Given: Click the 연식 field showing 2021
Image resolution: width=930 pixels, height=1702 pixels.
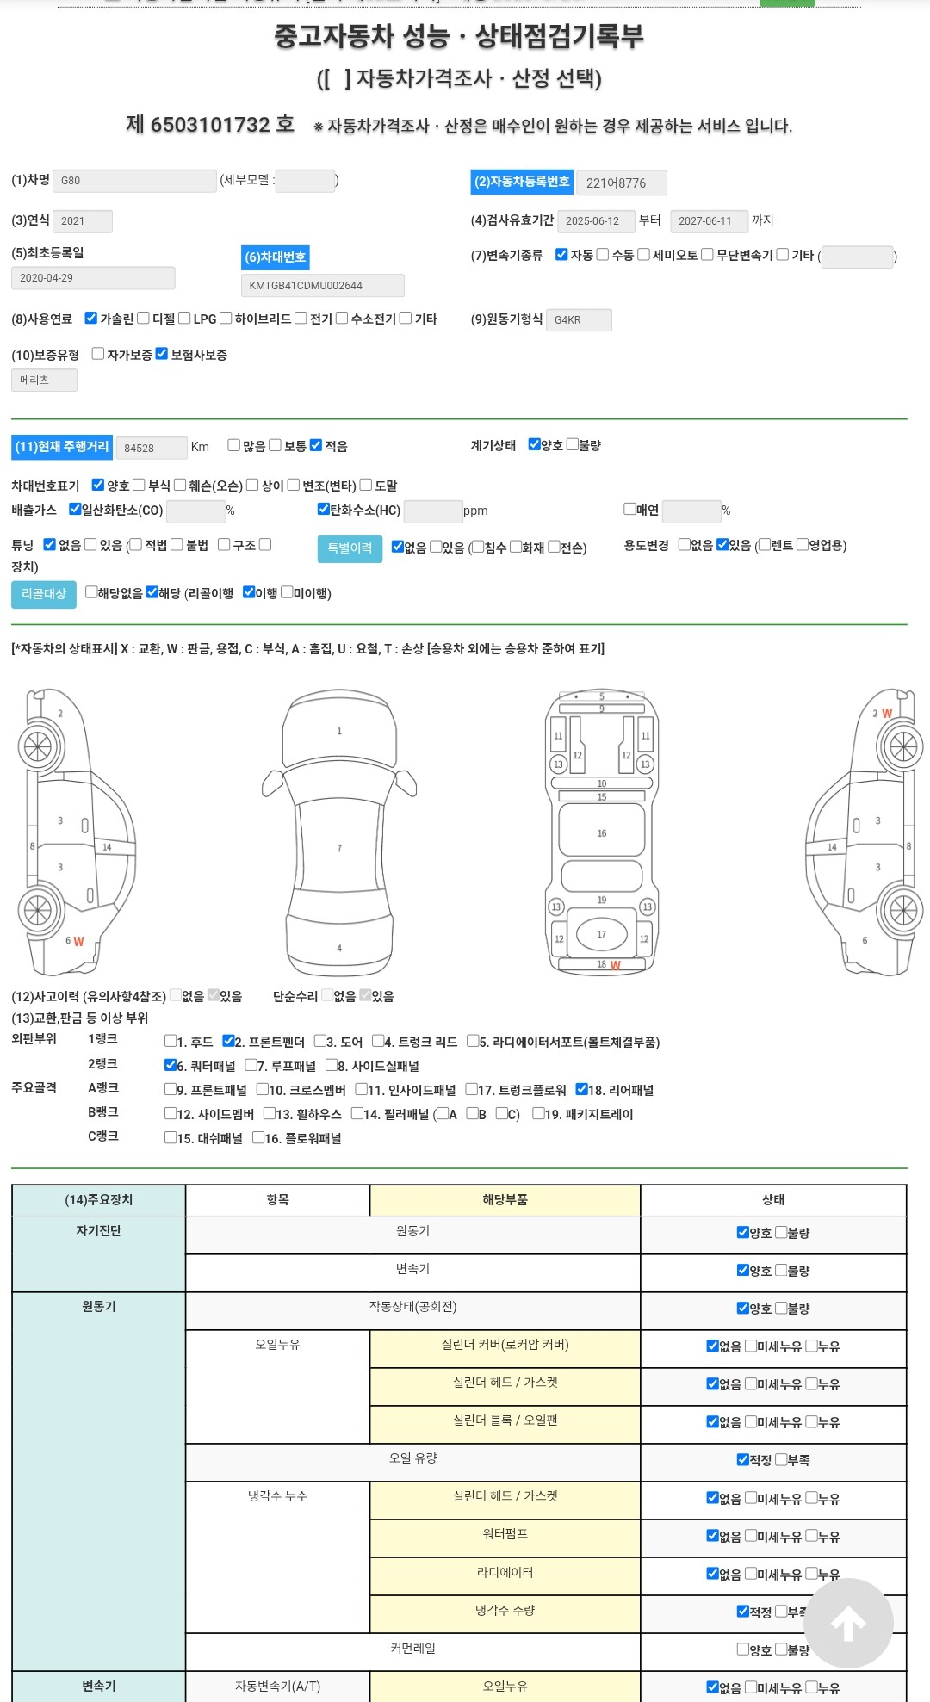Looking at the screenshot, I should point(82,221).
